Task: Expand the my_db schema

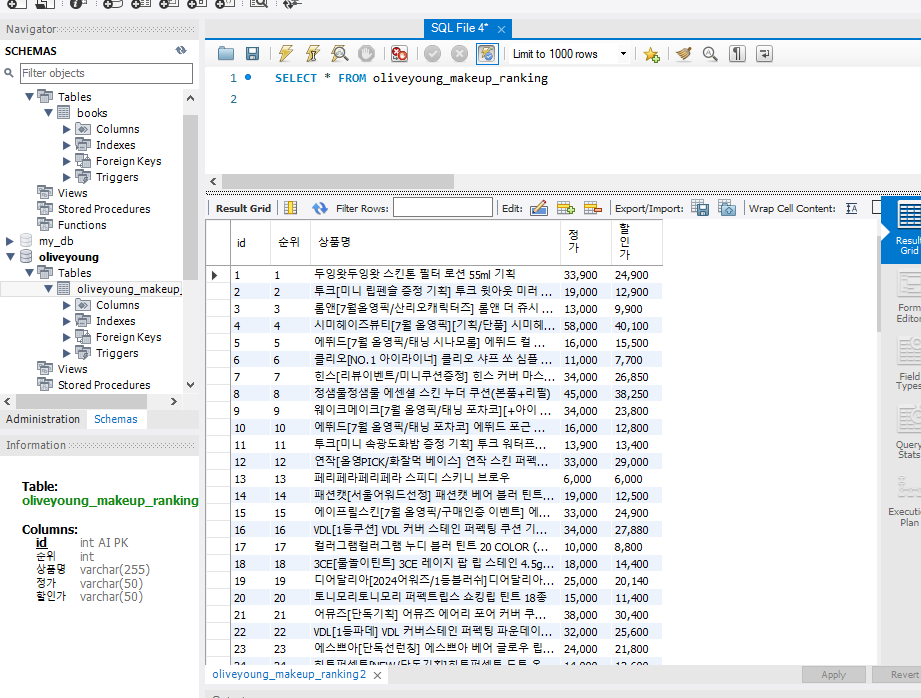Action: tap(9, 241)
